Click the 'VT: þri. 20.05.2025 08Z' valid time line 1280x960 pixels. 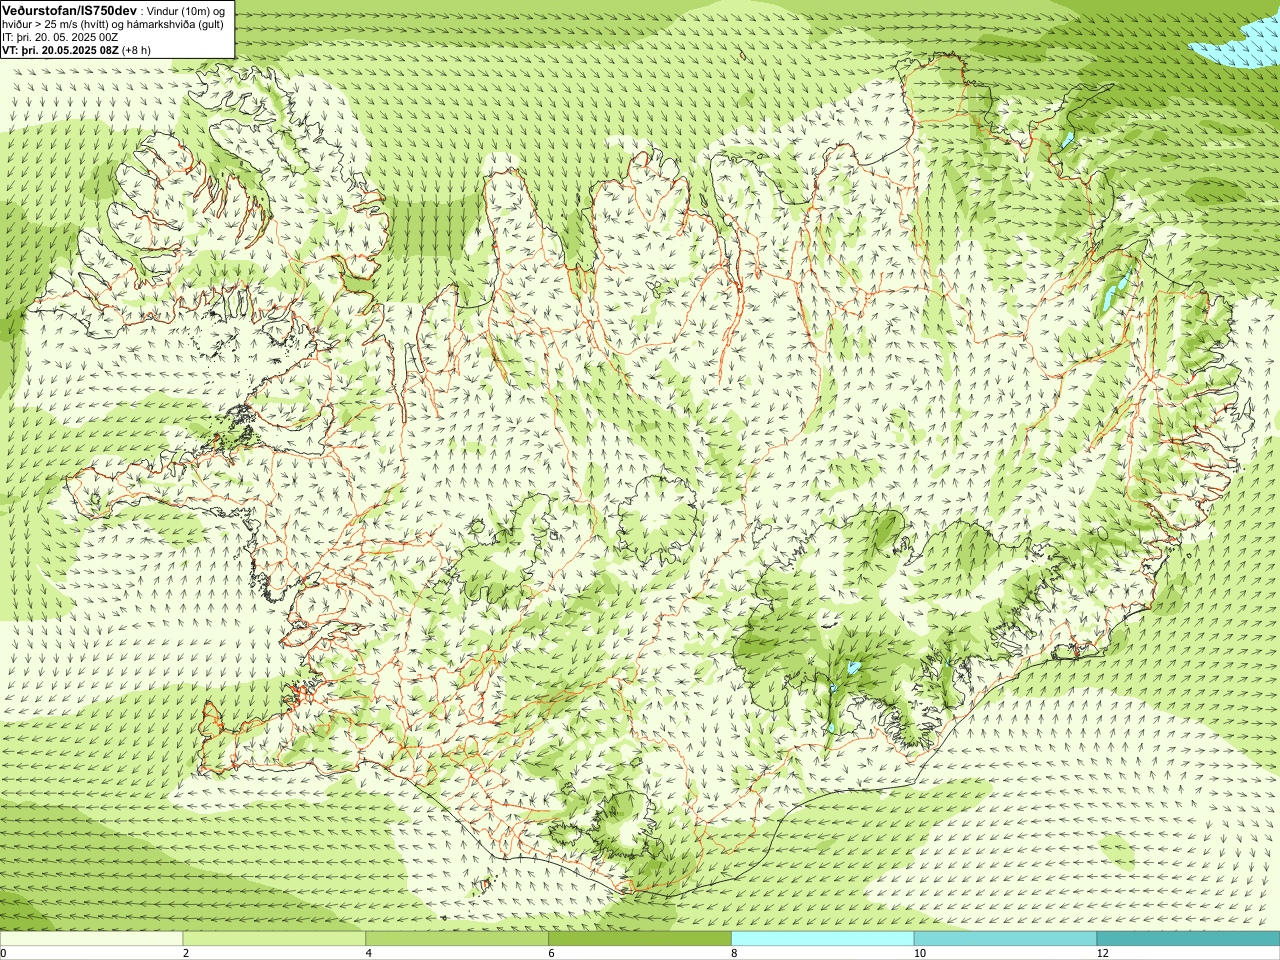(x=60, y=50)
